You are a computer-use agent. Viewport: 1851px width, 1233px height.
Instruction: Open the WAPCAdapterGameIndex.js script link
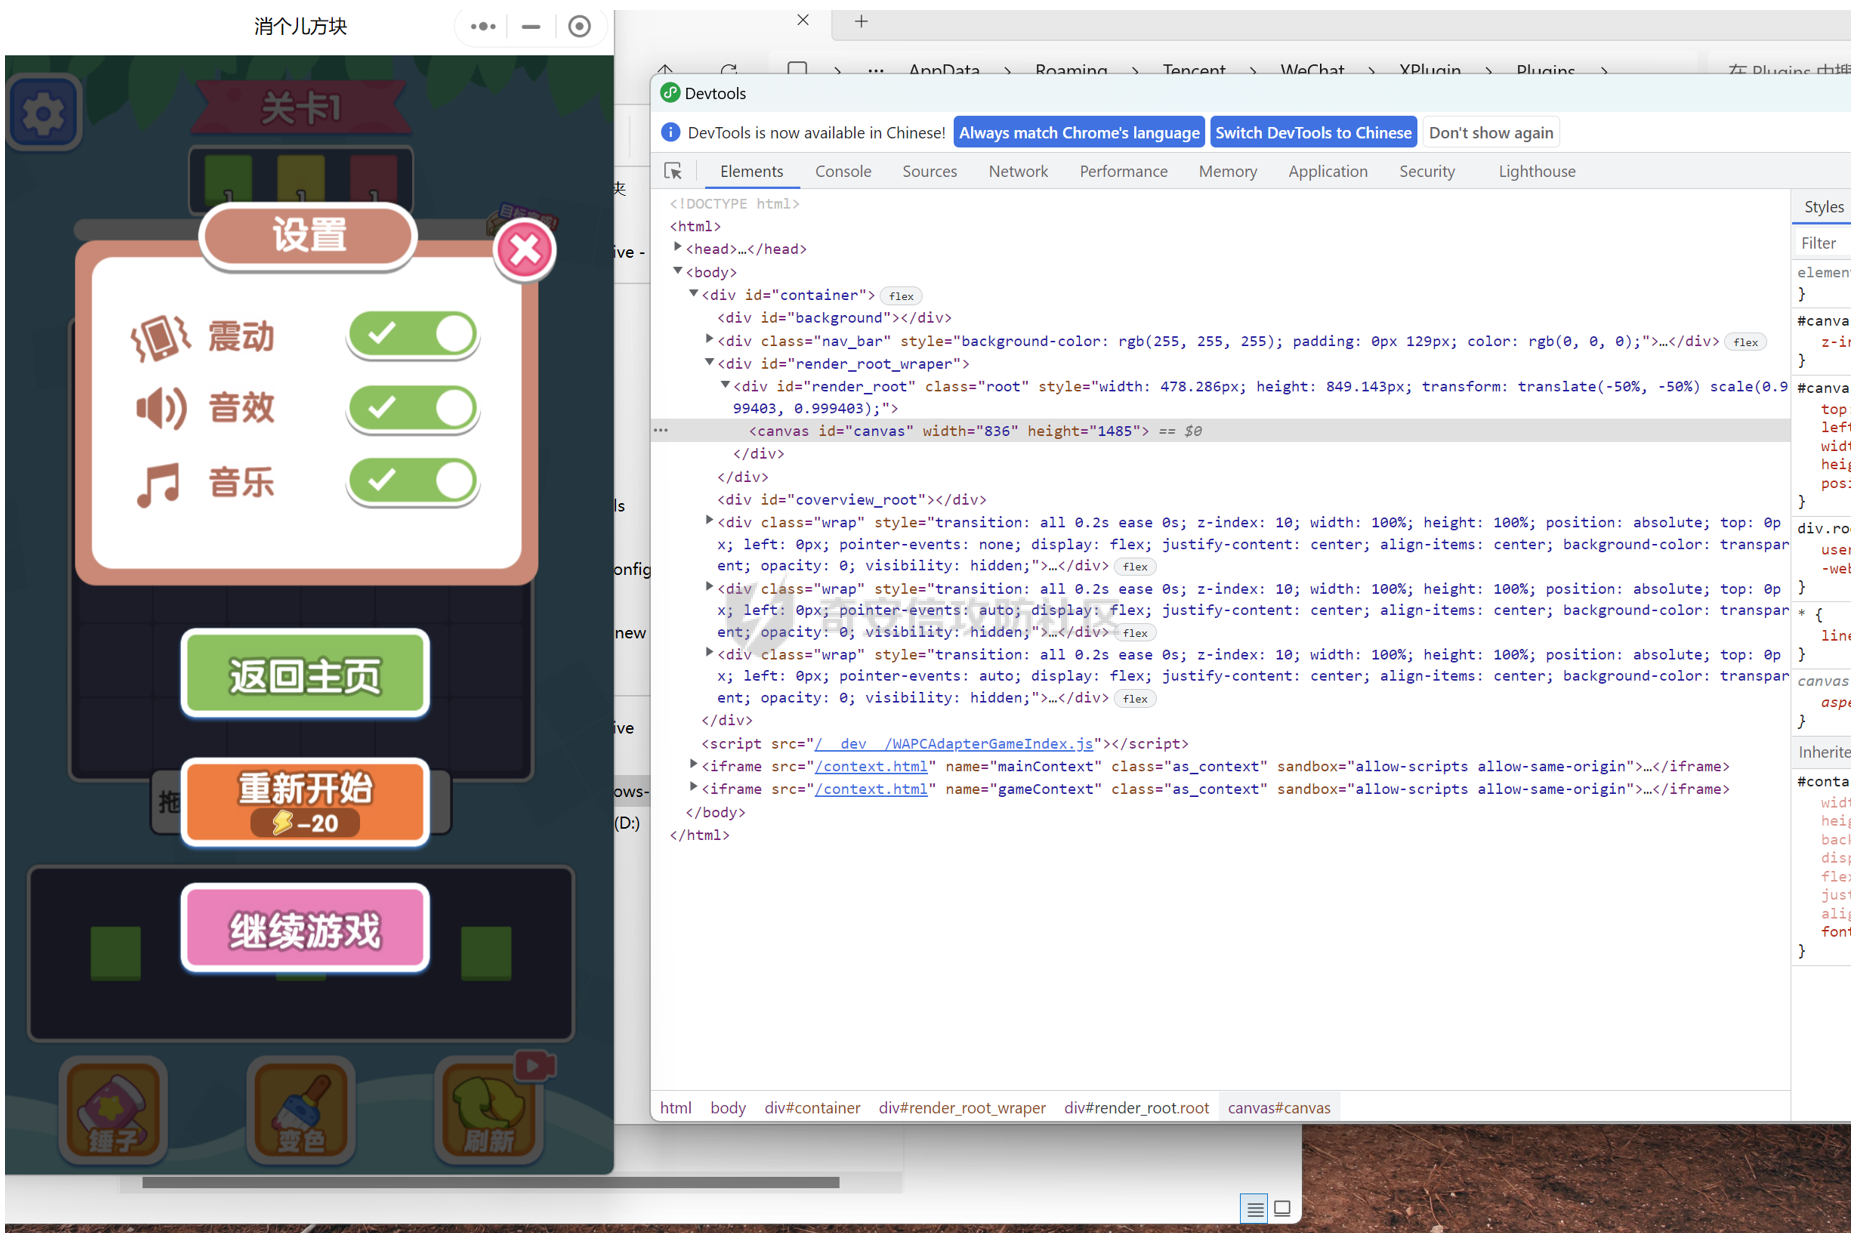point(954,743)
